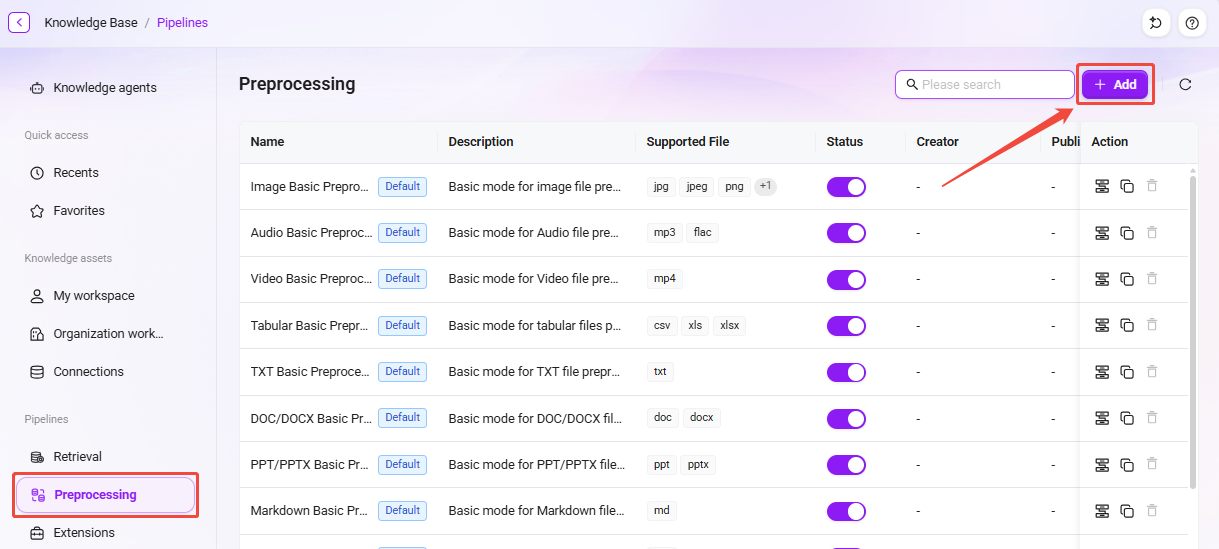Open configure icon for PPT/PPTX Basic row
Screen dimensions: 1219x549
pyautogui.click(x=1102, y=465)
